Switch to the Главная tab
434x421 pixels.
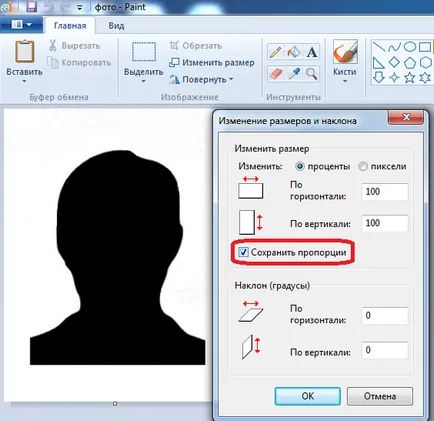(x=70, y=26)
